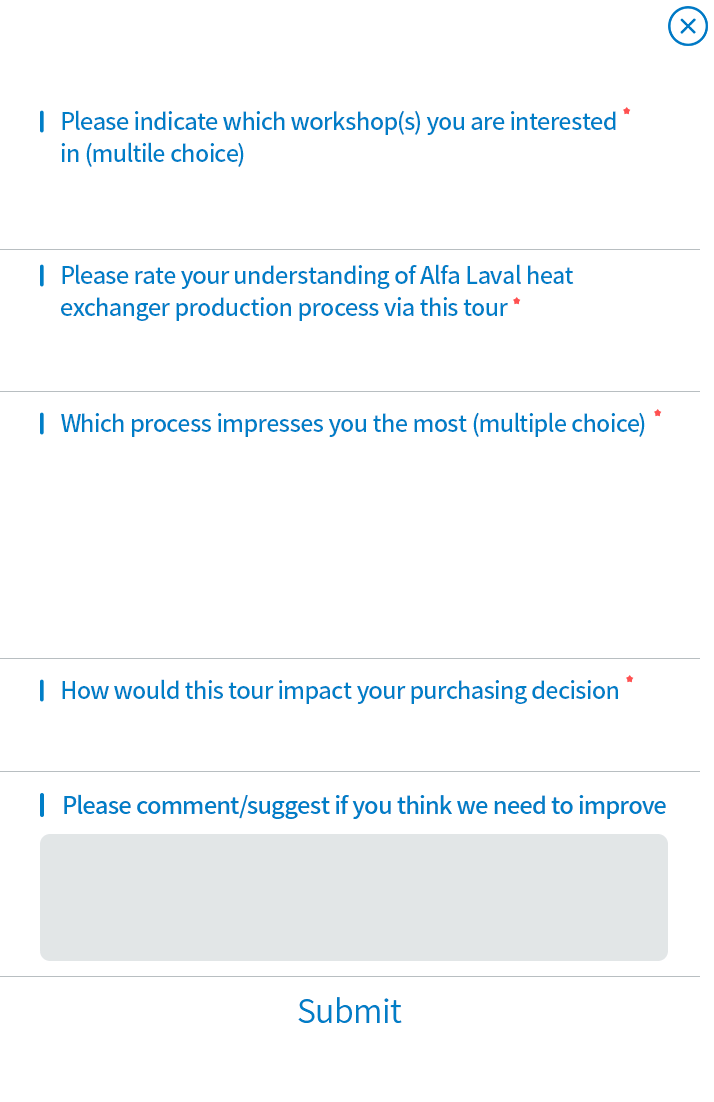The image size is (714, 1102).
Task: Click the blue marker bar before 'Please comment/suggest'
Action: (42, 806)
